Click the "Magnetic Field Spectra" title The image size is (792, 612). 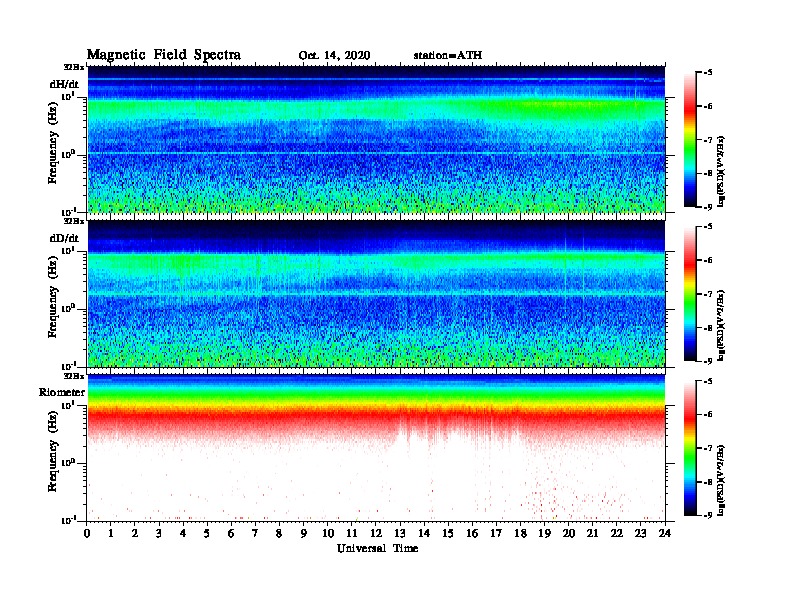pyautogui.click(x=164, y=55)
